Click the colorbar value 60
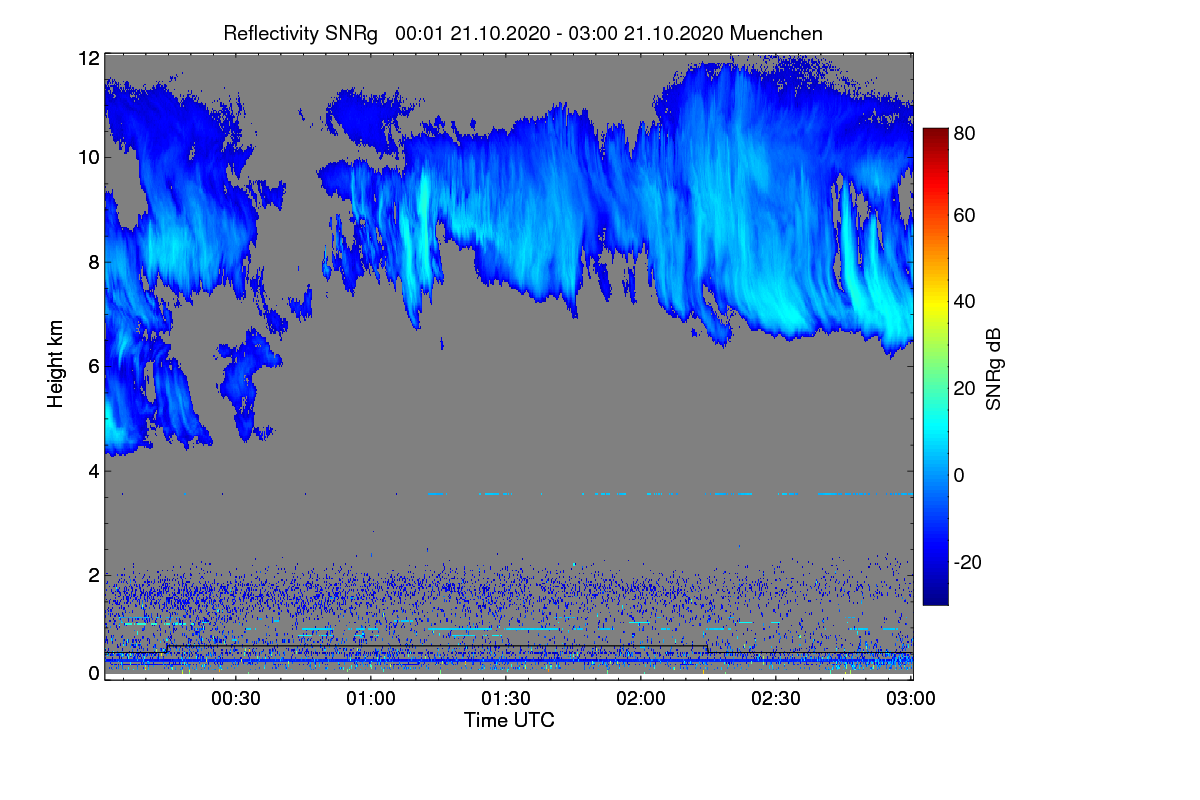The width and height of the screenshot is (1200, 800). point(964,215)
